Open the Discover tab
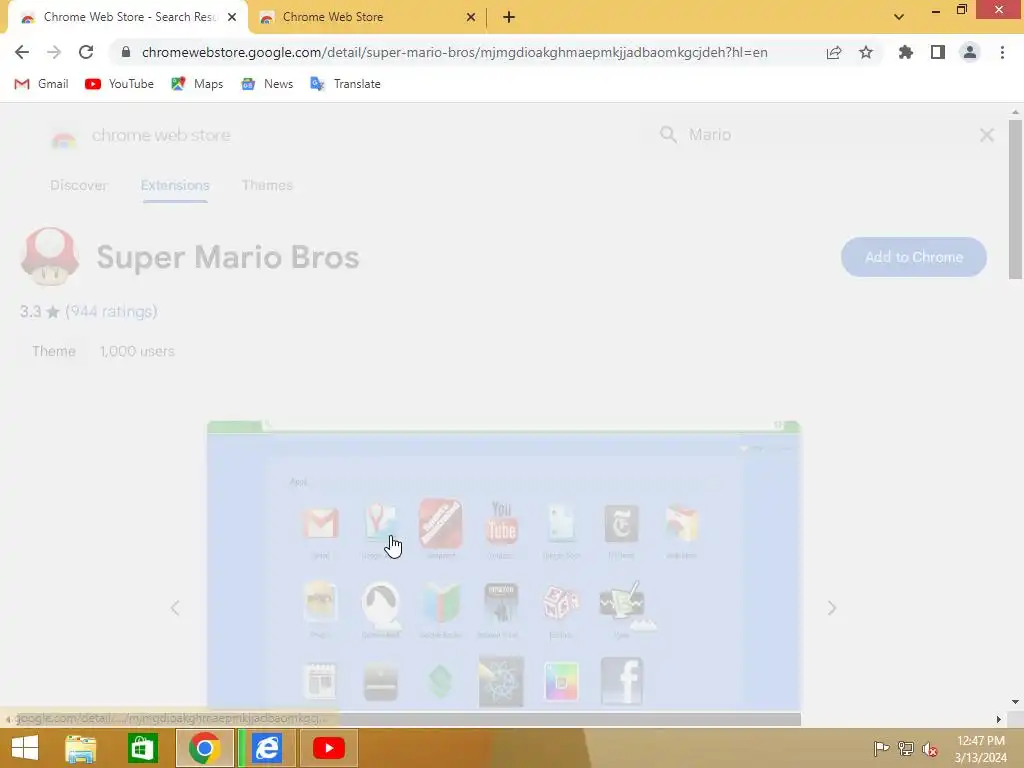The width and height of the screenshot is (1024, 768). pyautogui.click(x=78, y=185)
